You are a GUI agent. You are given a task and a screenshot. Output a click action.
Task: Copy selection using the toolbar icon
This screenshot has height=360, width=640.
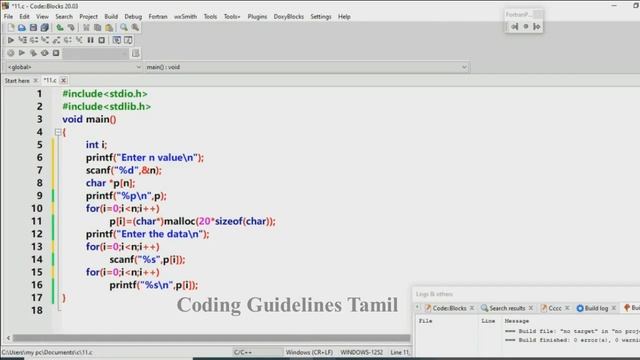point(97,27)
